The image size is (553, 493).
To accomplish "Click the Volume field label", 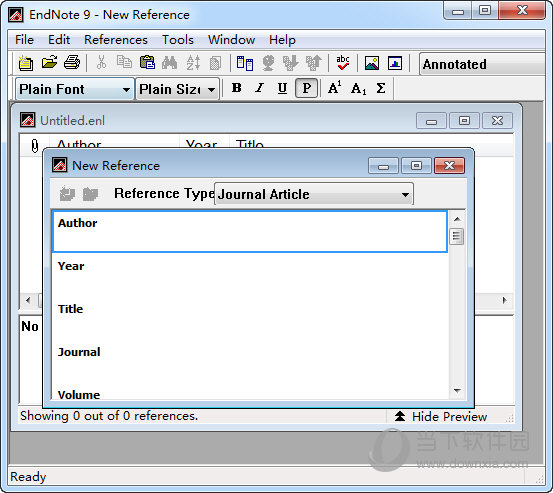I will tap(79, 395).
